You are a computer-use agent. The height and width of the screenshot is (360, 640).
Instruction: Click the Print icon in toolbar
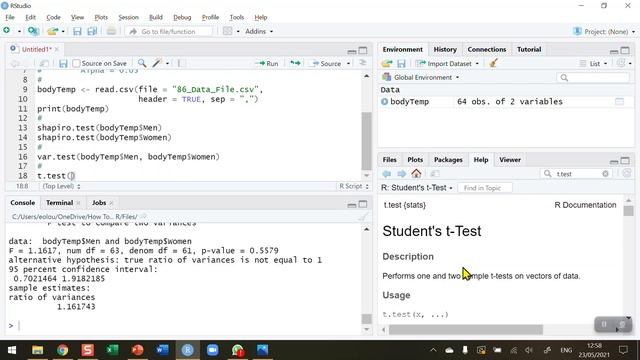point(111,31)
